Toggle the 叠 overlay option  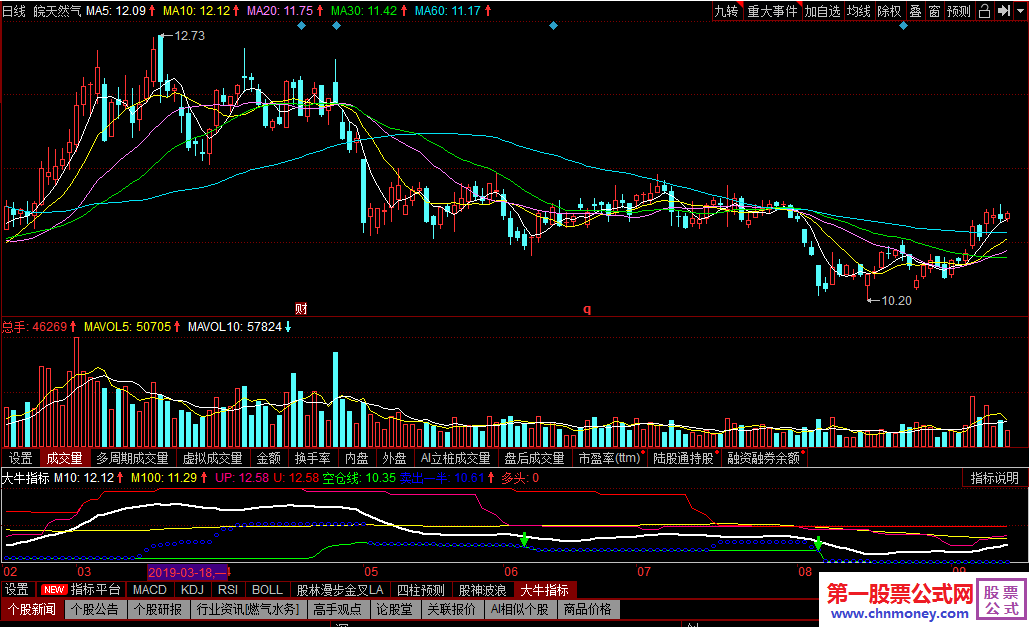(915, 11)
